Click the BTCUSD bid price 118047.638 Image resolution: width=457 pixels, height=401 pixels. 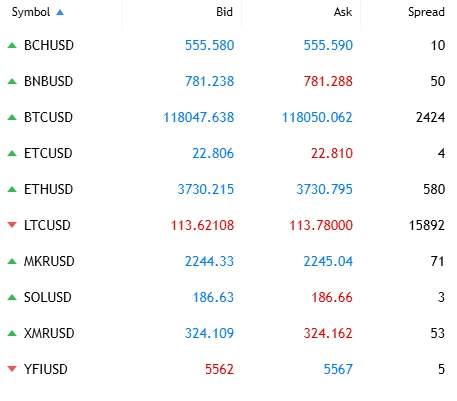(x=199, y=117)
